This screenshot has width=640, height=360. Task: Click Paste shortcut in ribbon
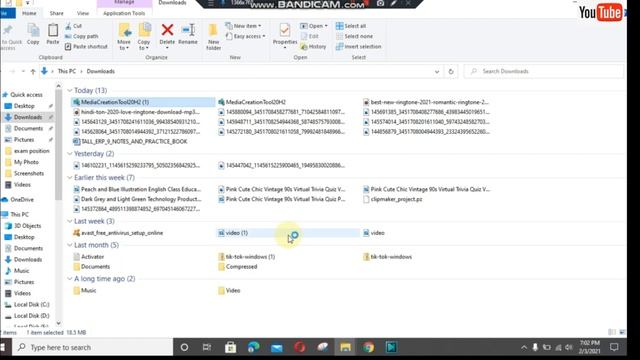[86, 47]
